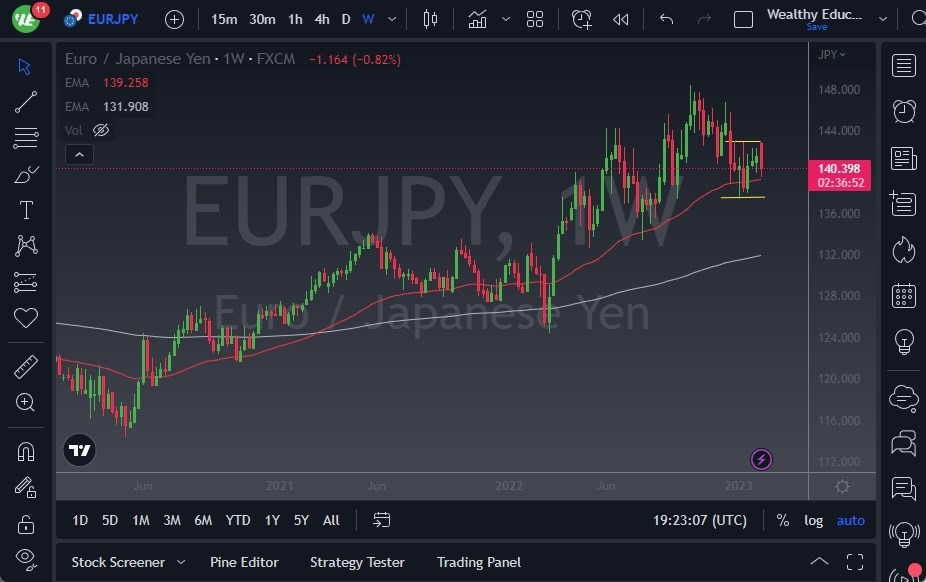Enable Magnet mode in the drawing toolbar
The height and width of the screenshot is (582, 926).
tap(25, 450)
